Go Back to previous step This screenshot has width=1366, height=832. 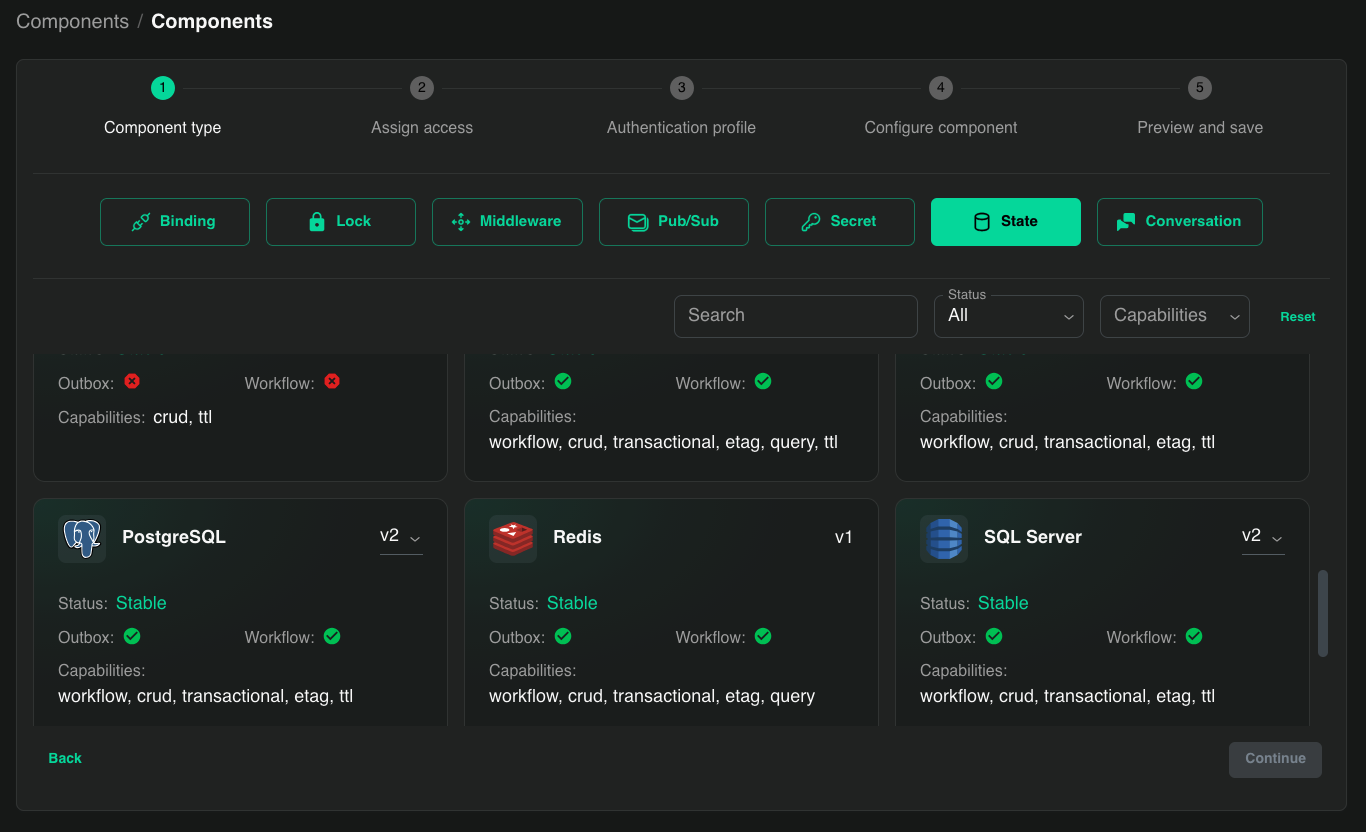(65, 758)
